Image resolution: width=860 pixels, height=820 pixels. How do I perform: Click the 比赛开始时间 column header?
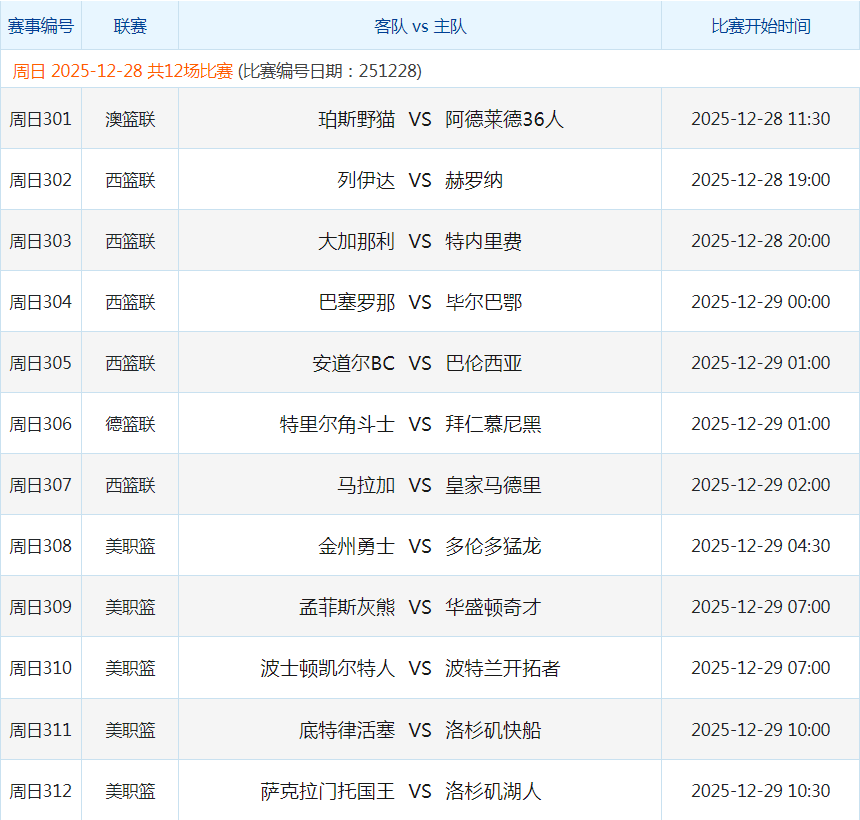[761, 26]
